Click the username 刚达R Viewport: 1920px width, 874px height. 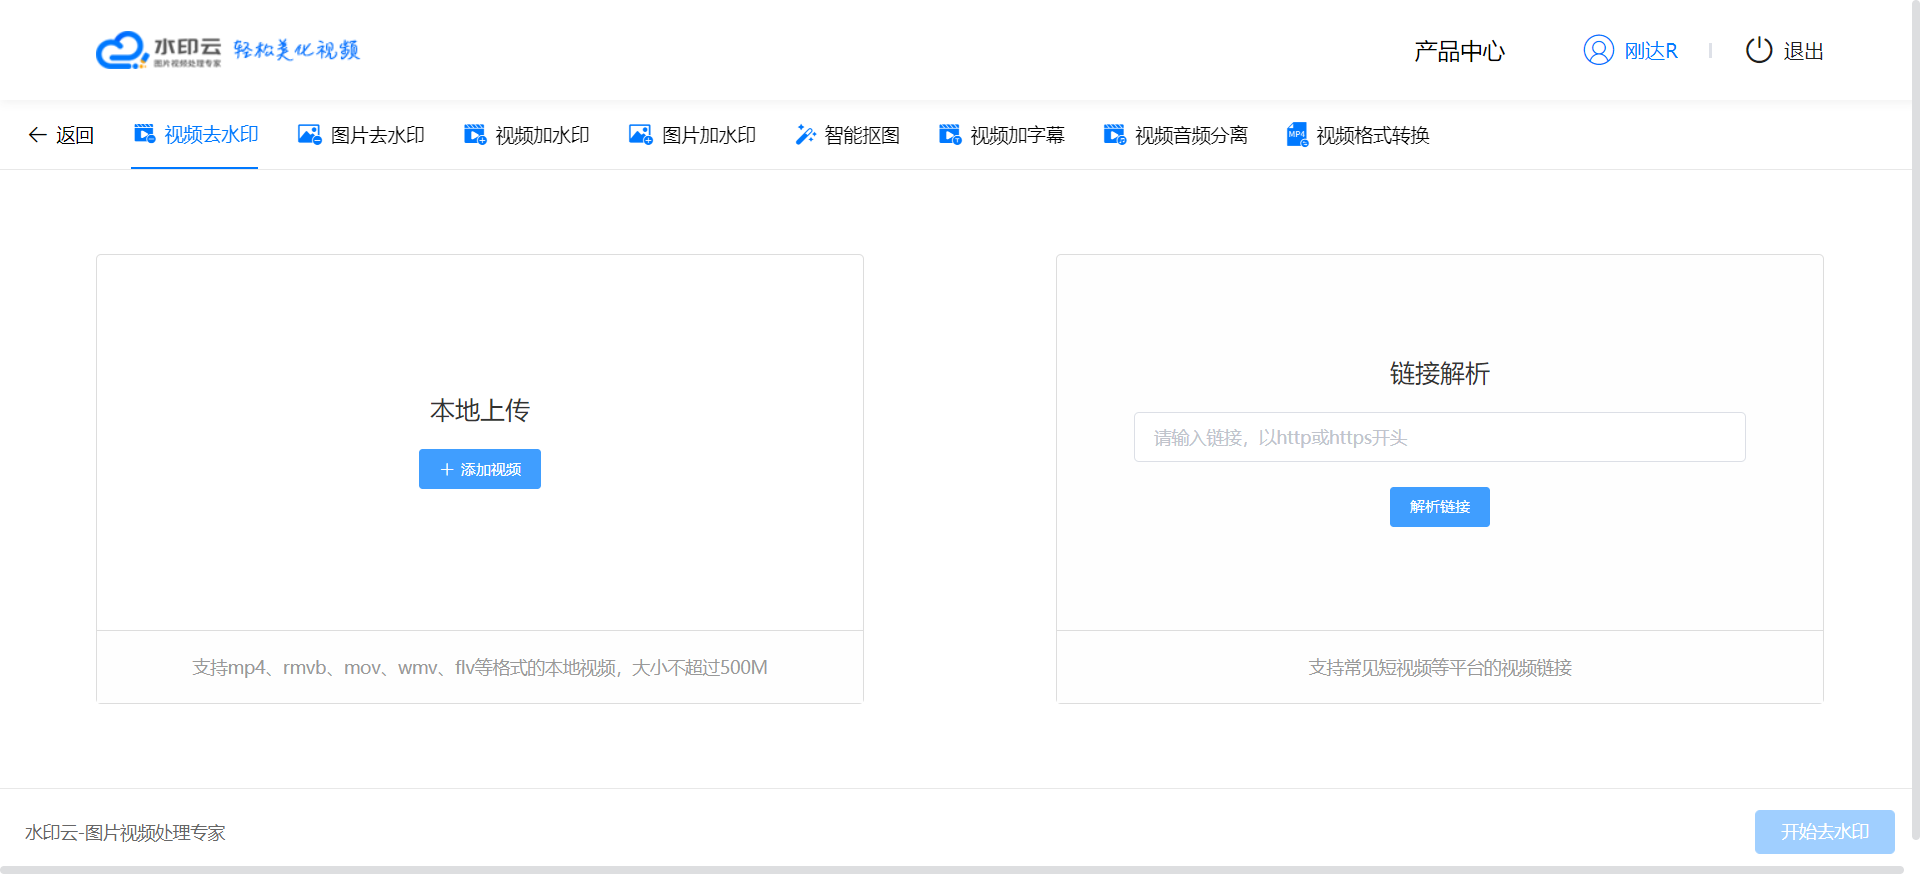[1651, 51]
